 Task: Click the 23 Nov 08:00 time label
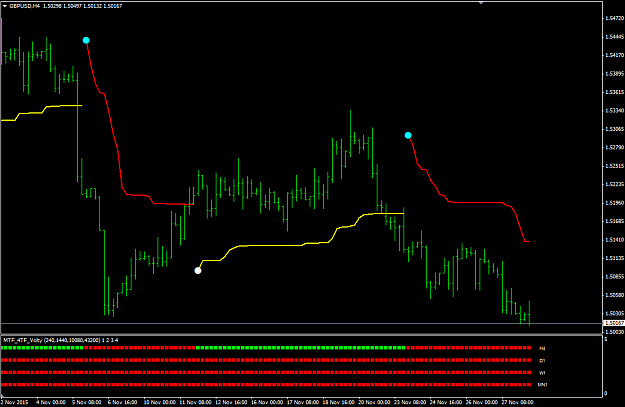coord(410,402)
